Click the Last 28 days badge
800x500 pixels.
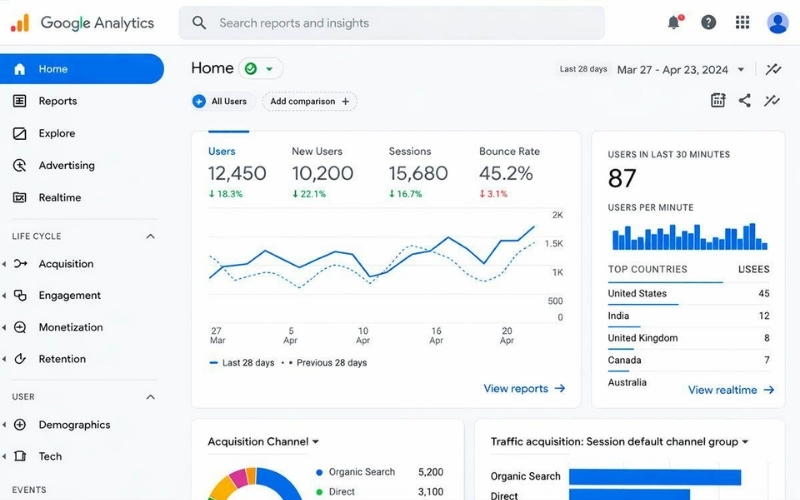click(583, 69)
